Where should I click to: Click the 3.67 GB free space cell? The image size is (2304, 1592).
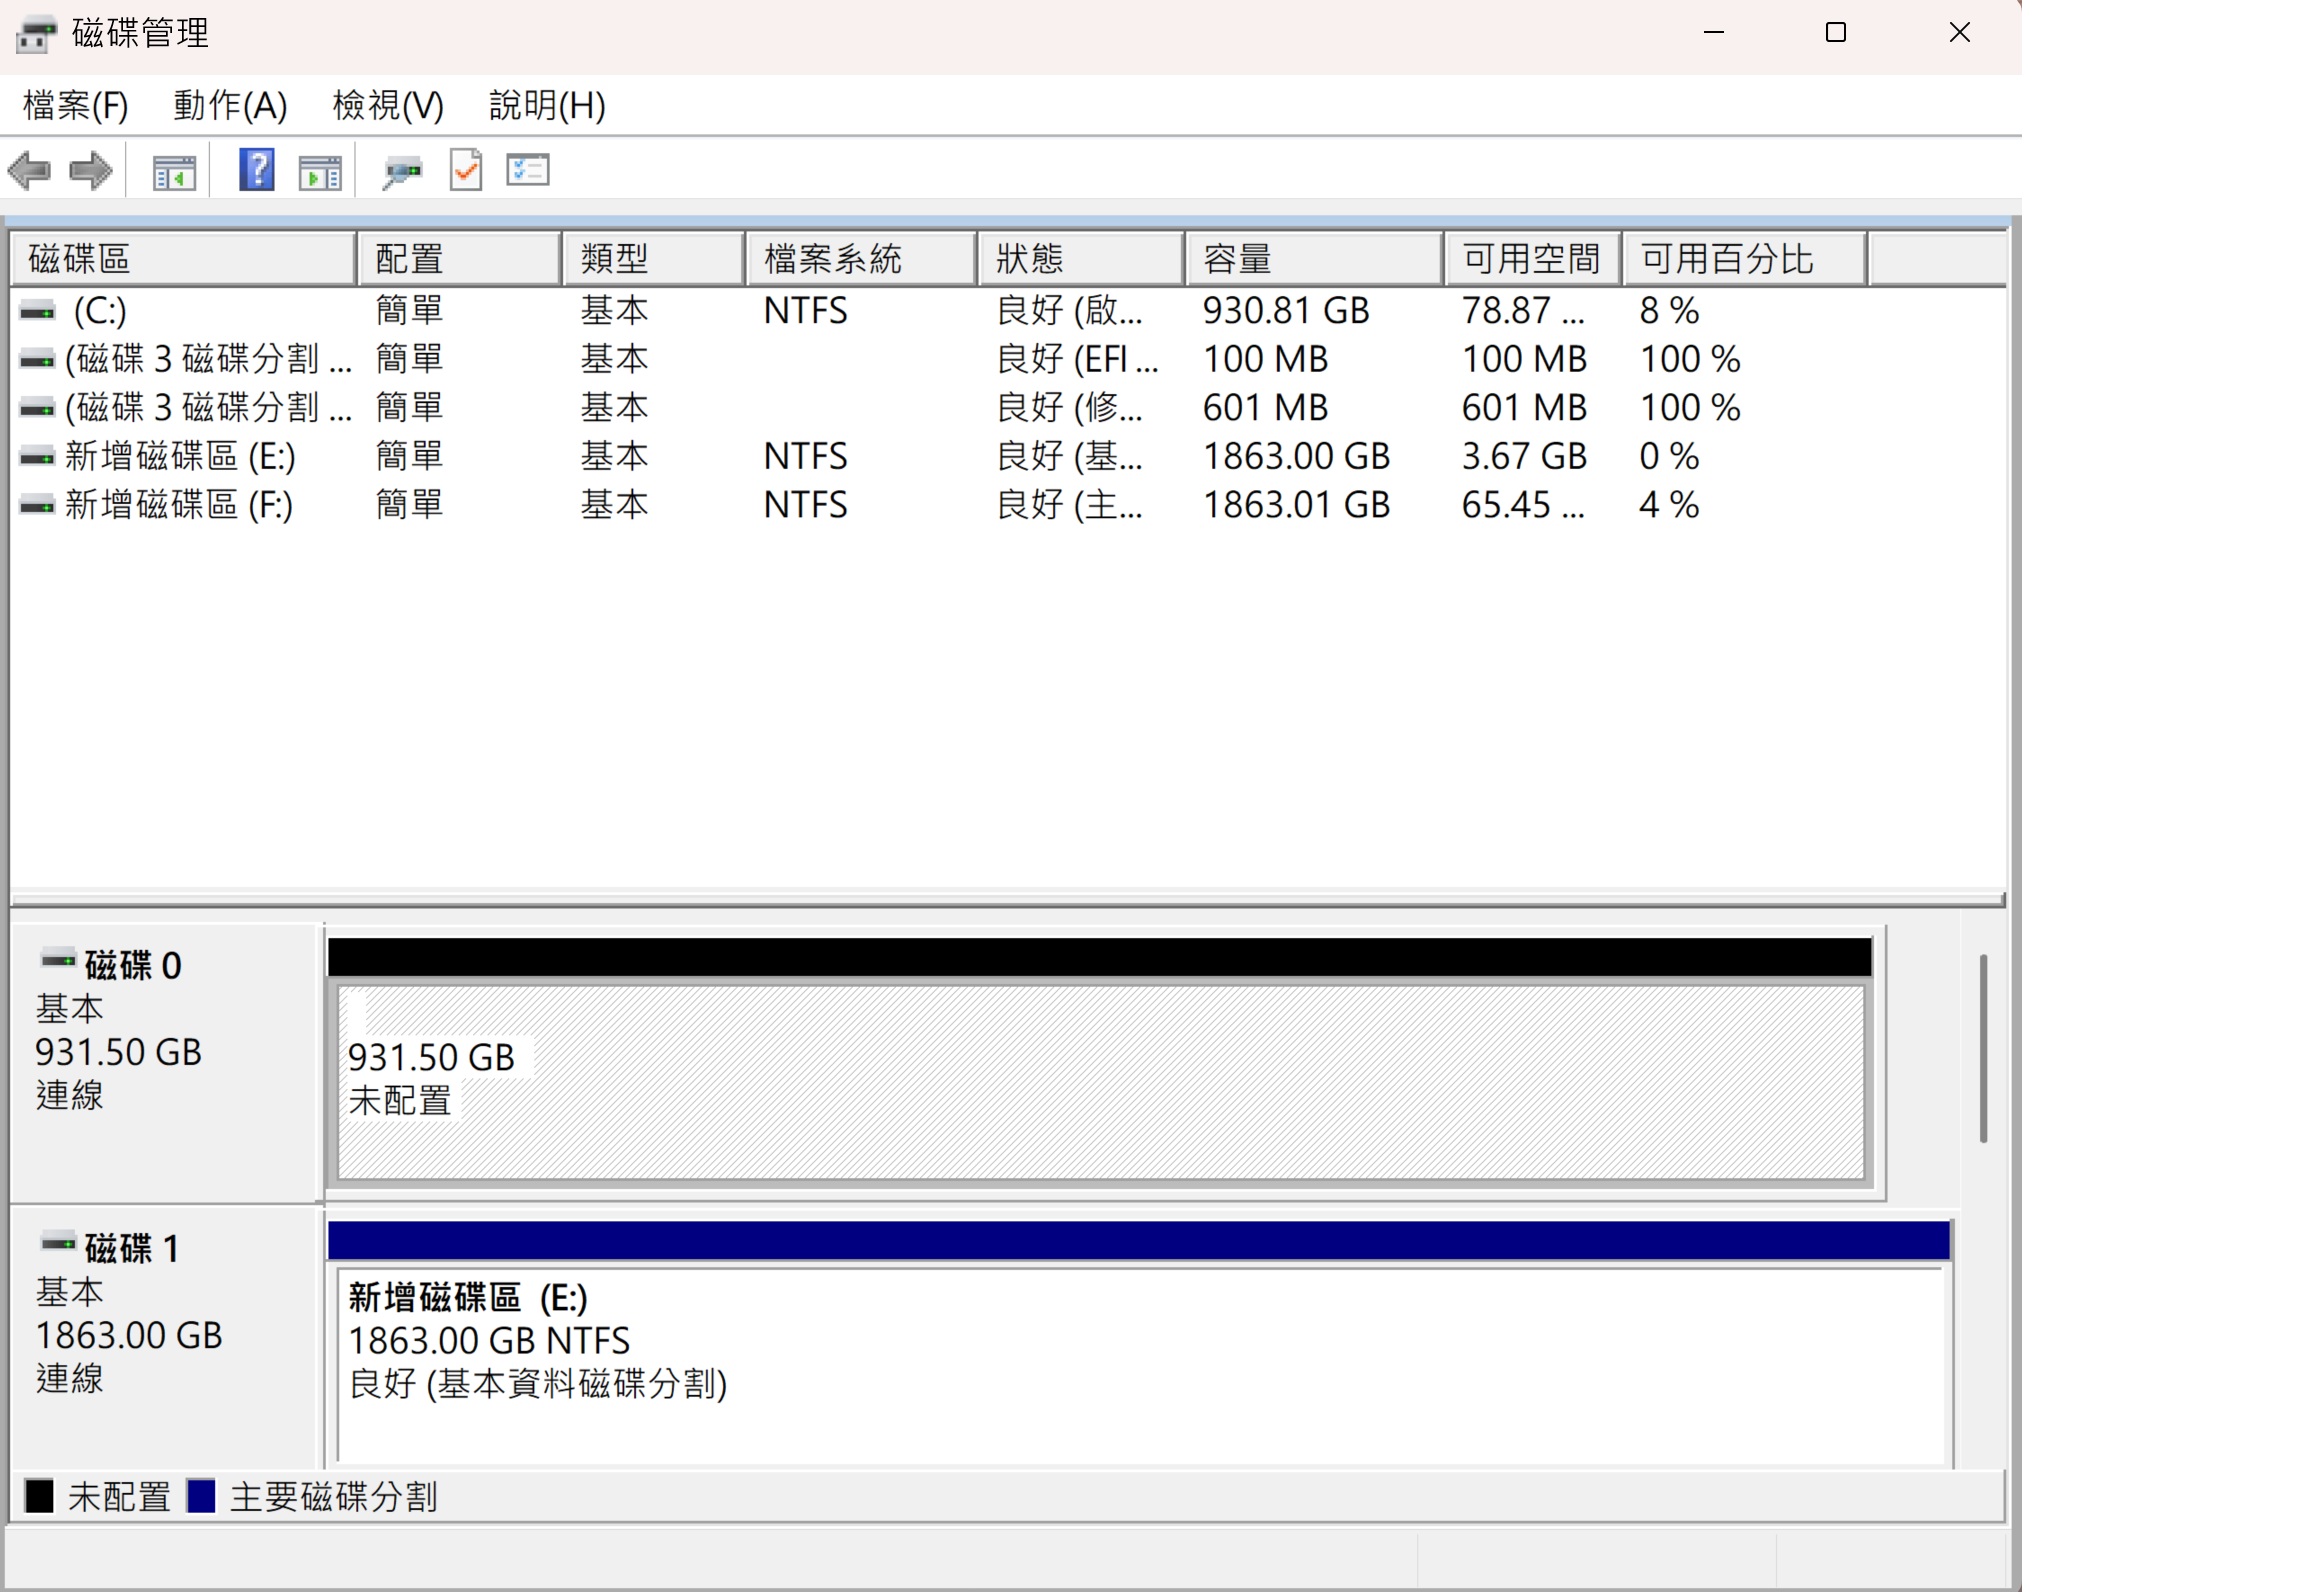(x=1524, y=457)
